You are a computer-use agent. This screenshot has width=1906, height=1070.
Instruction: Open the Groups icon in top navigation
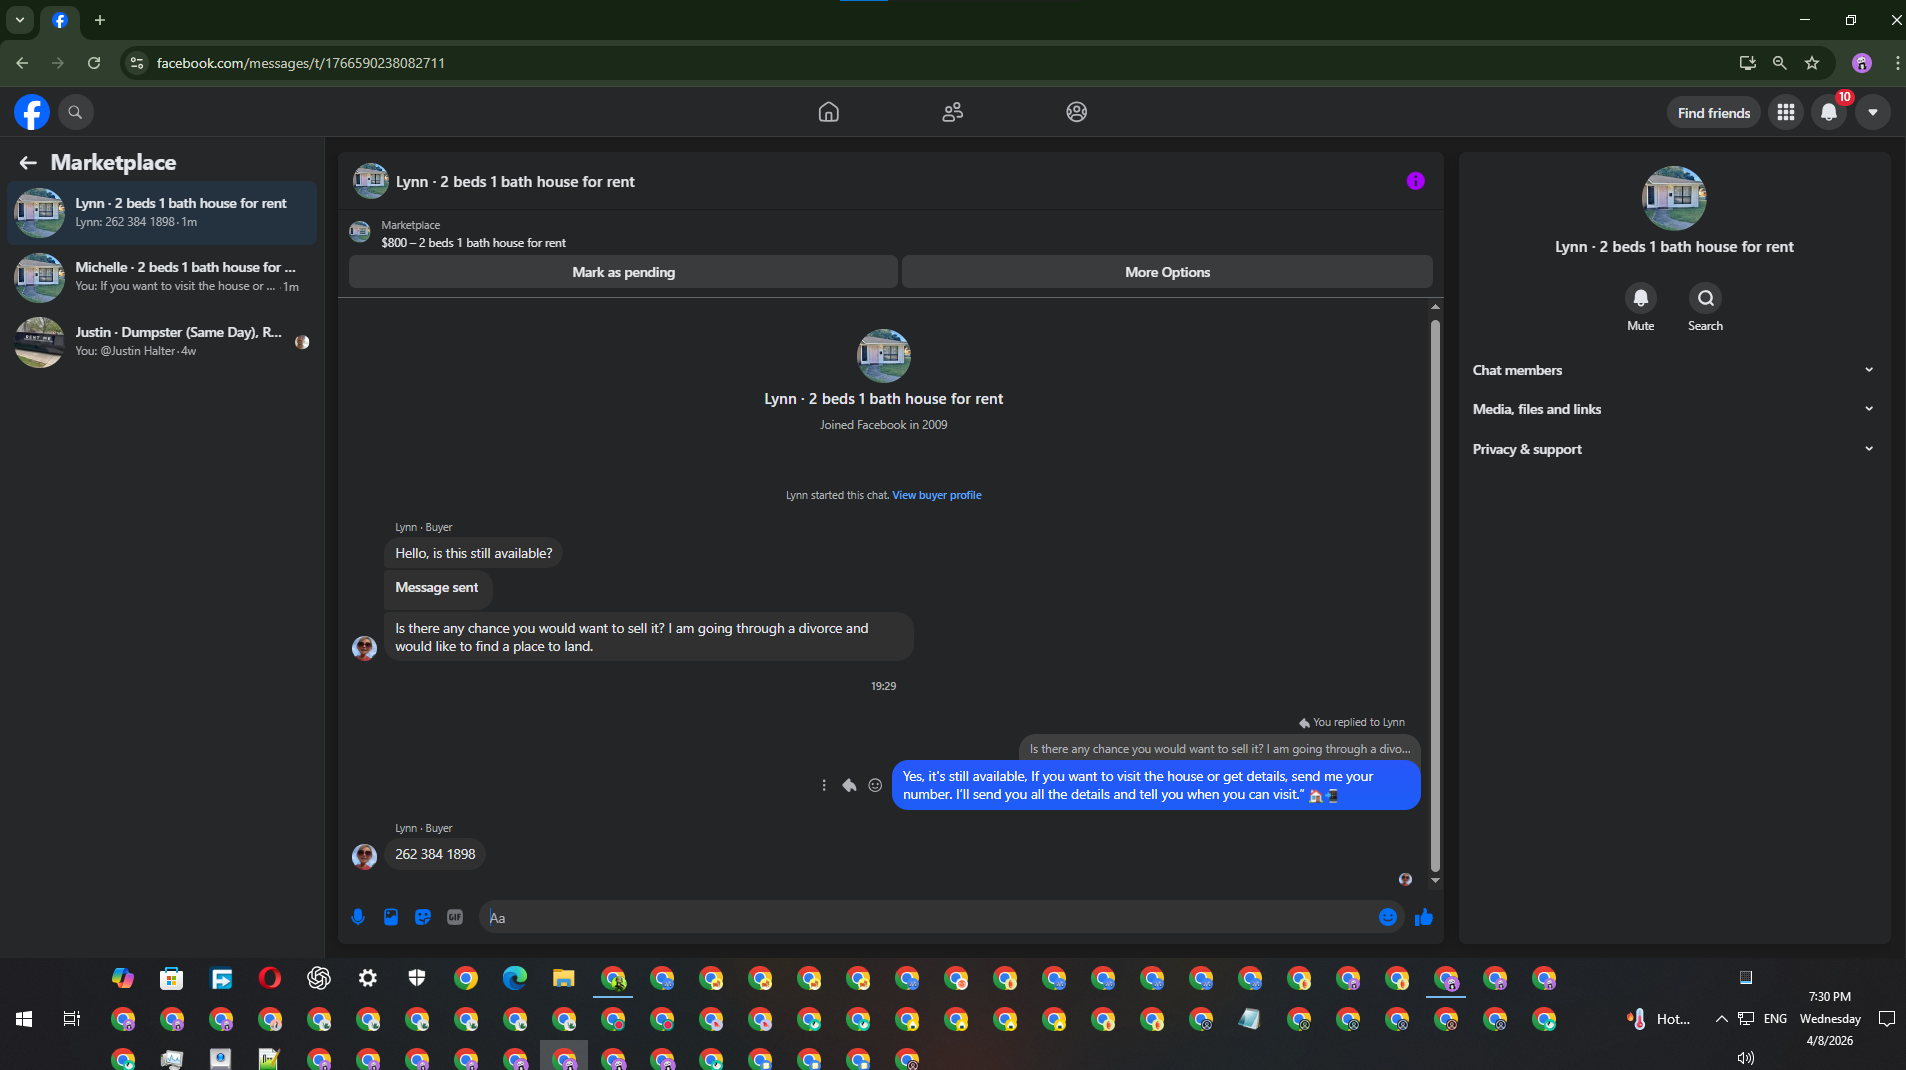click(1076, 112)
